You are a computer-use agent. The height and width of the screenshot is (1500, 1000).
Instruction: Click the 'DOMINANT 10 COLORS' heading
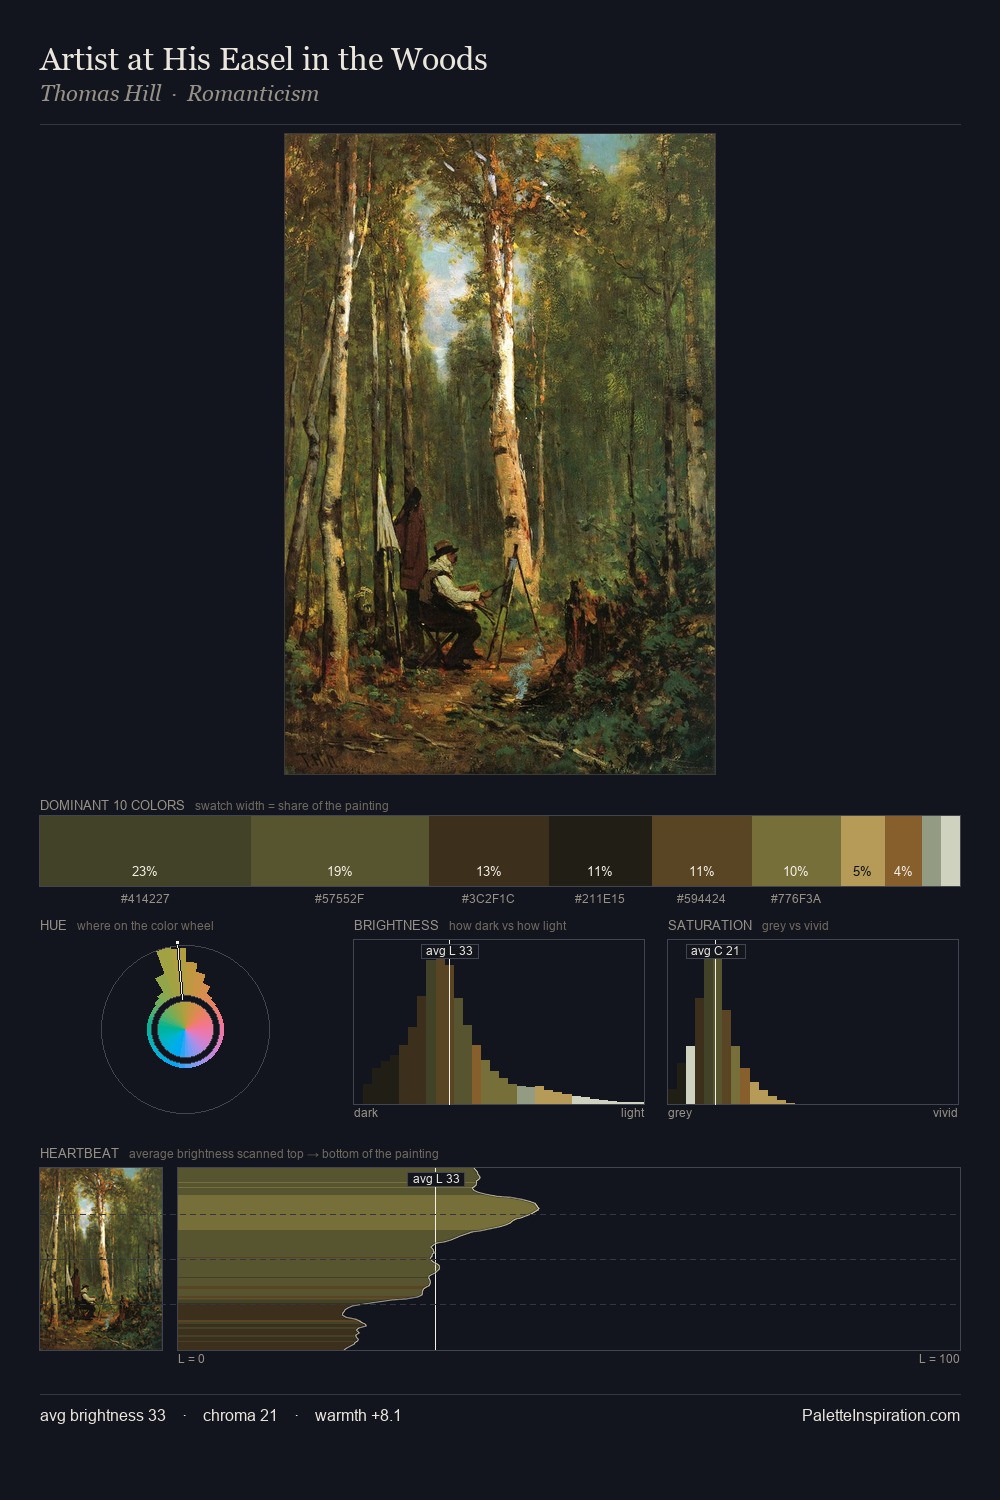112,805
